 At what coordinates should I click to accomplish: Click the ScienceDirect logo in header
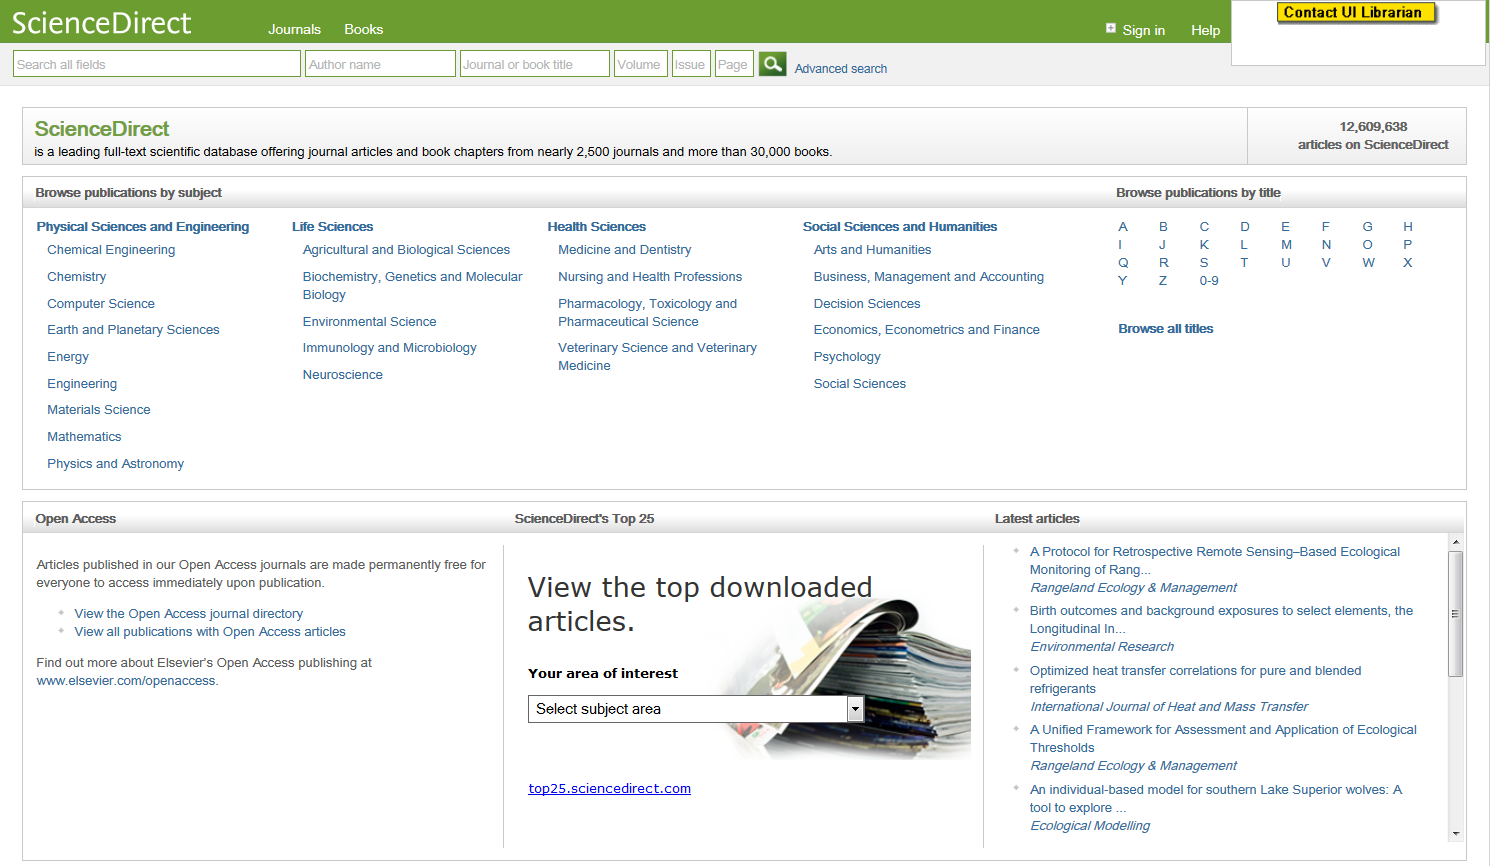[101, 23]
